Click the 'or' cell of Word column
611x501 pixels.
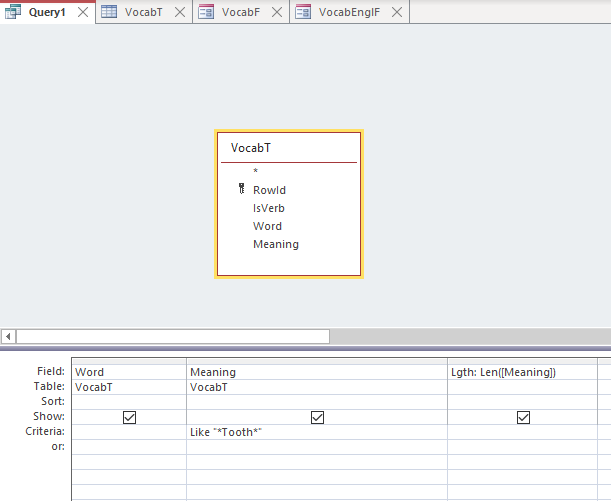[x=129, y=447]
